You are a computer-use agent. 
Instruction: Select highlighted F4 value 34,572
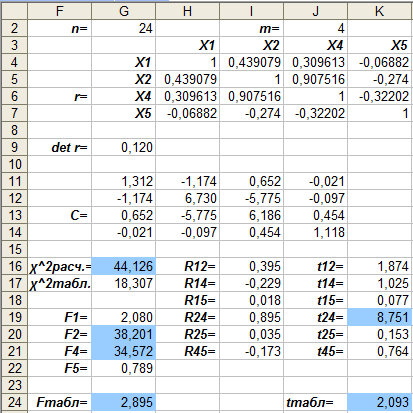click(x=123, y=351)
